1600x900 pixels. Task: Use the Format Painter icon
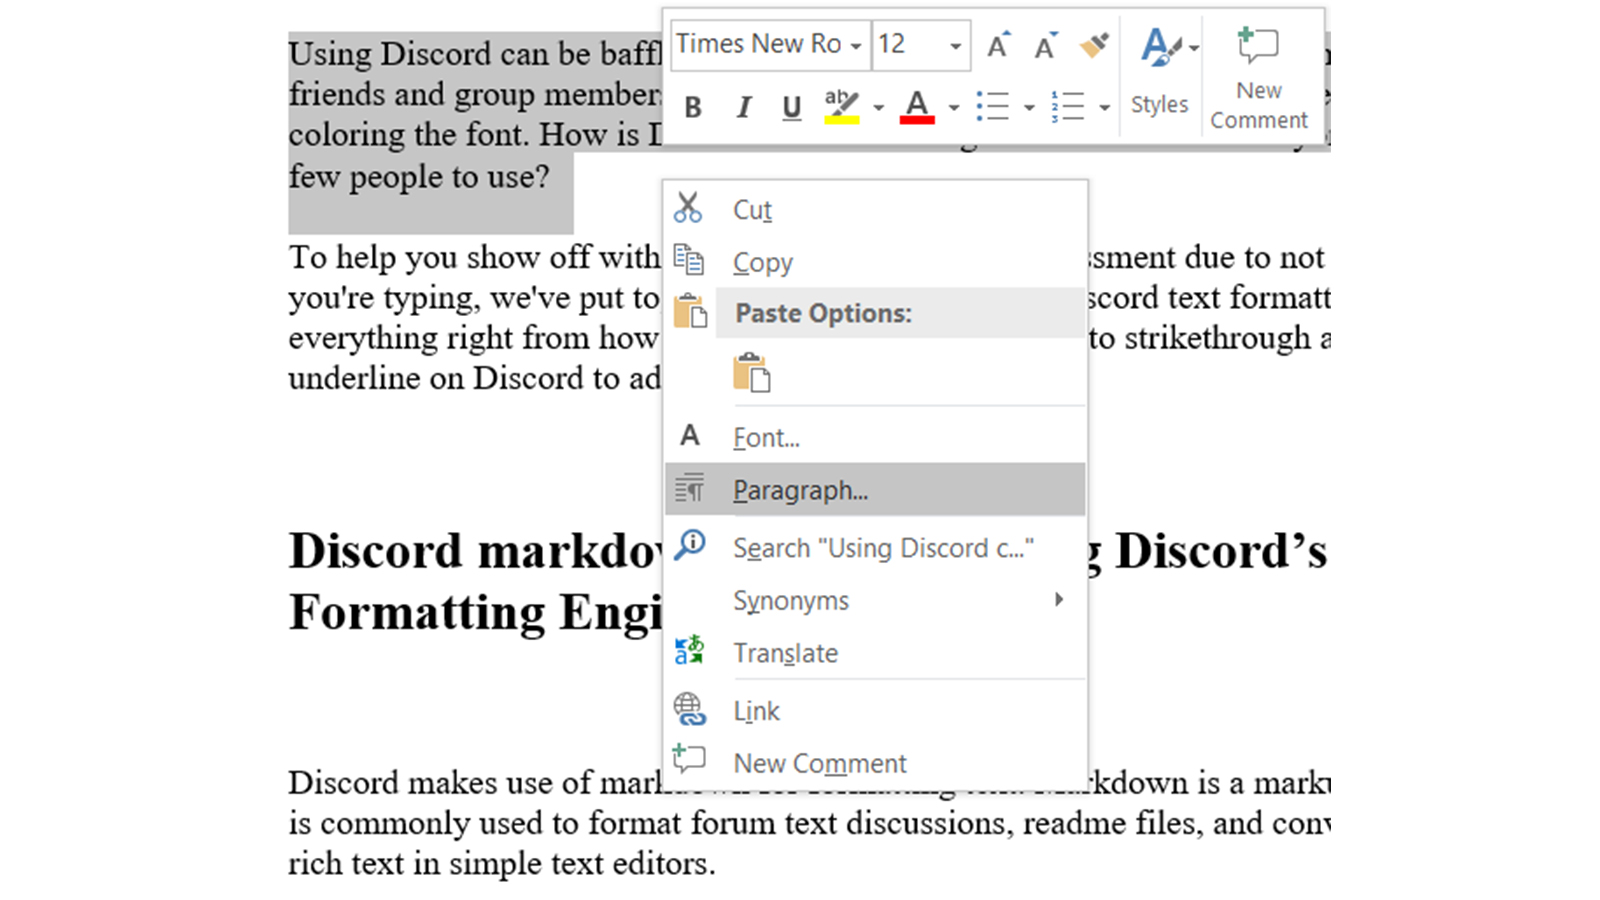(1092, 44)
